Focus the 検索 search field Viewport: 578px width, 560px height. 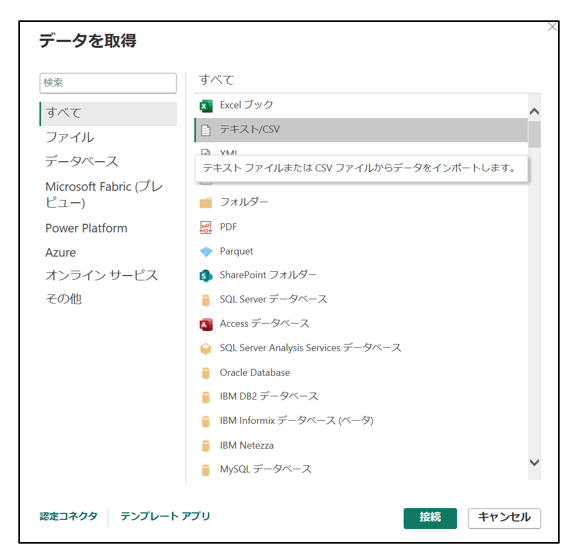coord(108,83)
